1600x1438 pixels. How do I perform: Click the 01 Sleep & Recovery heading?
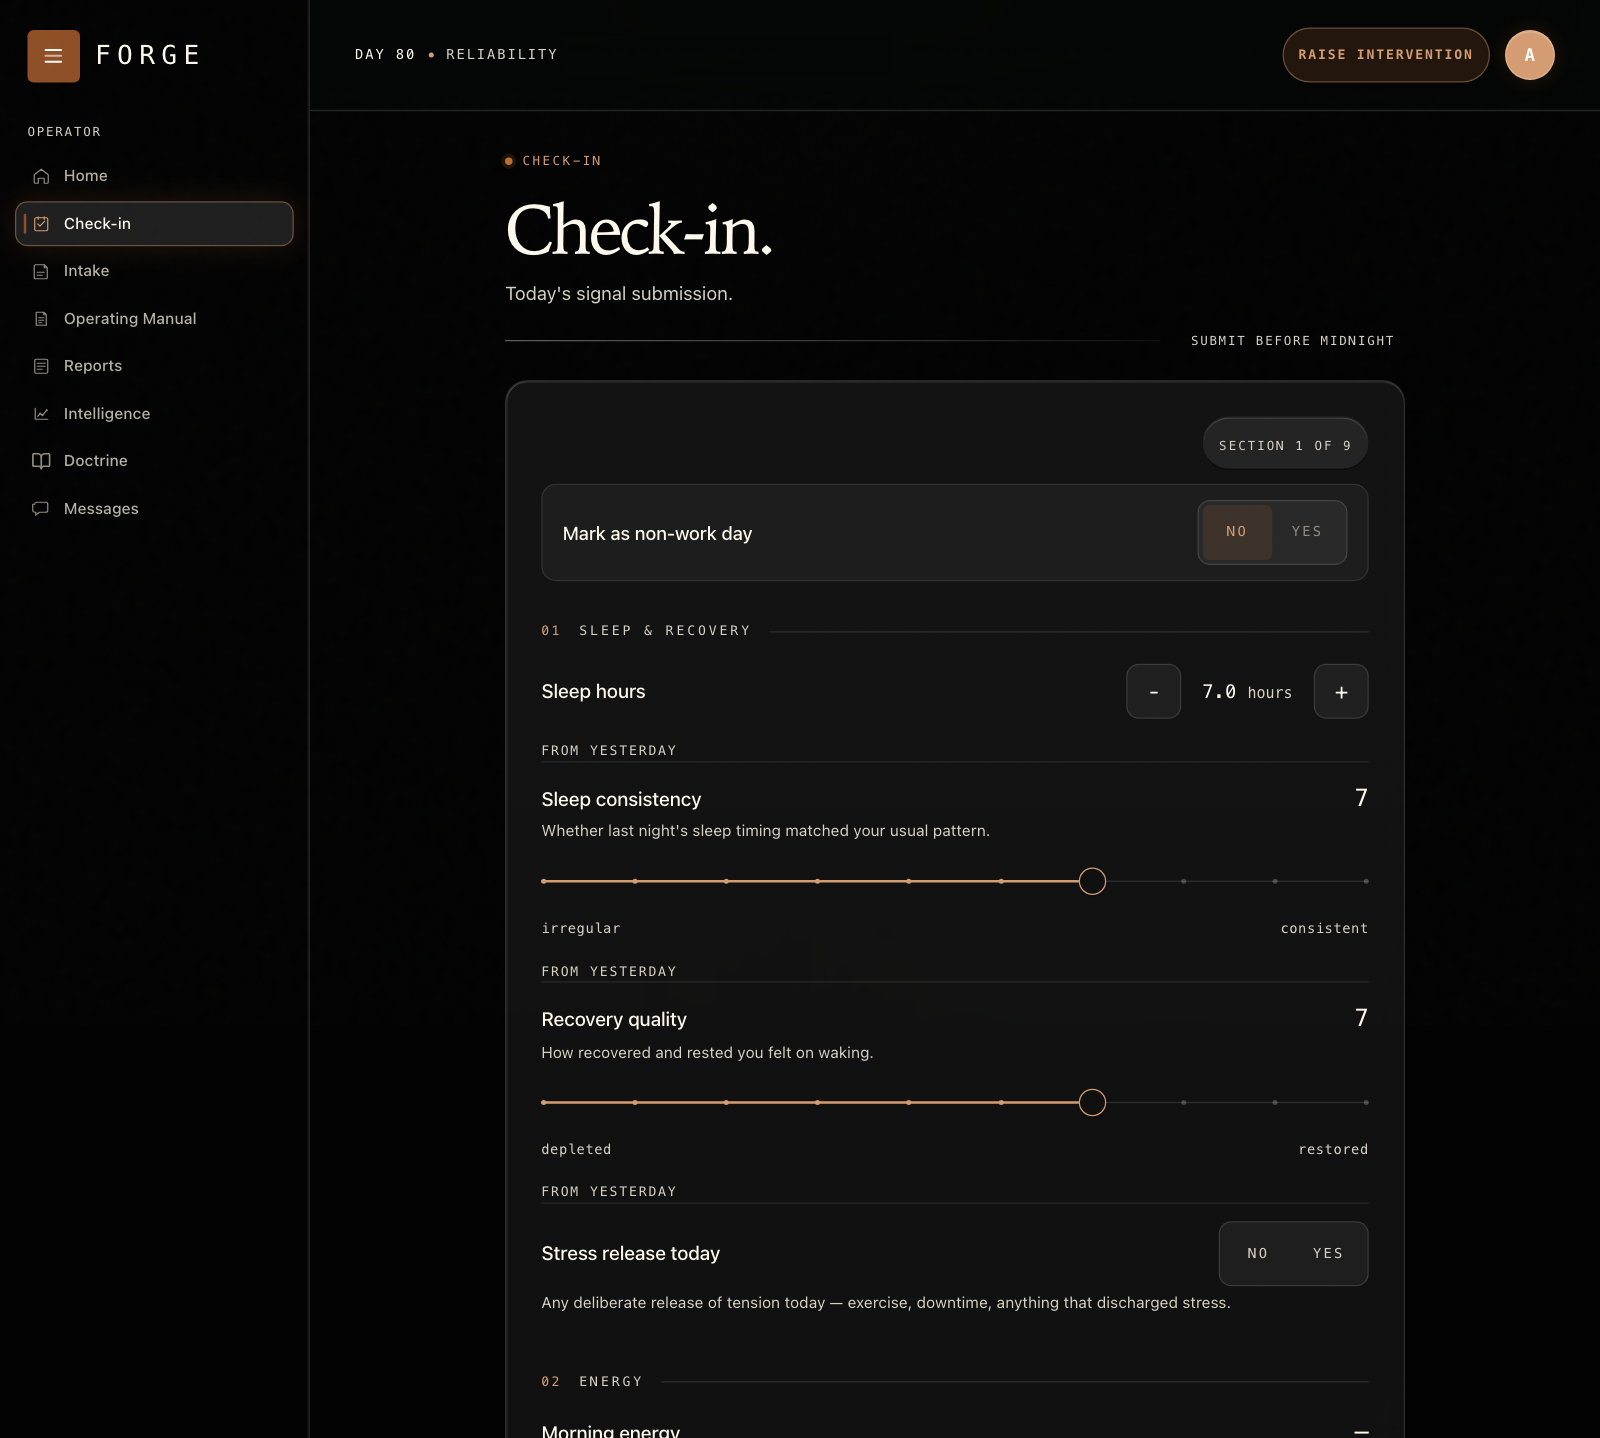coord(646,631)
